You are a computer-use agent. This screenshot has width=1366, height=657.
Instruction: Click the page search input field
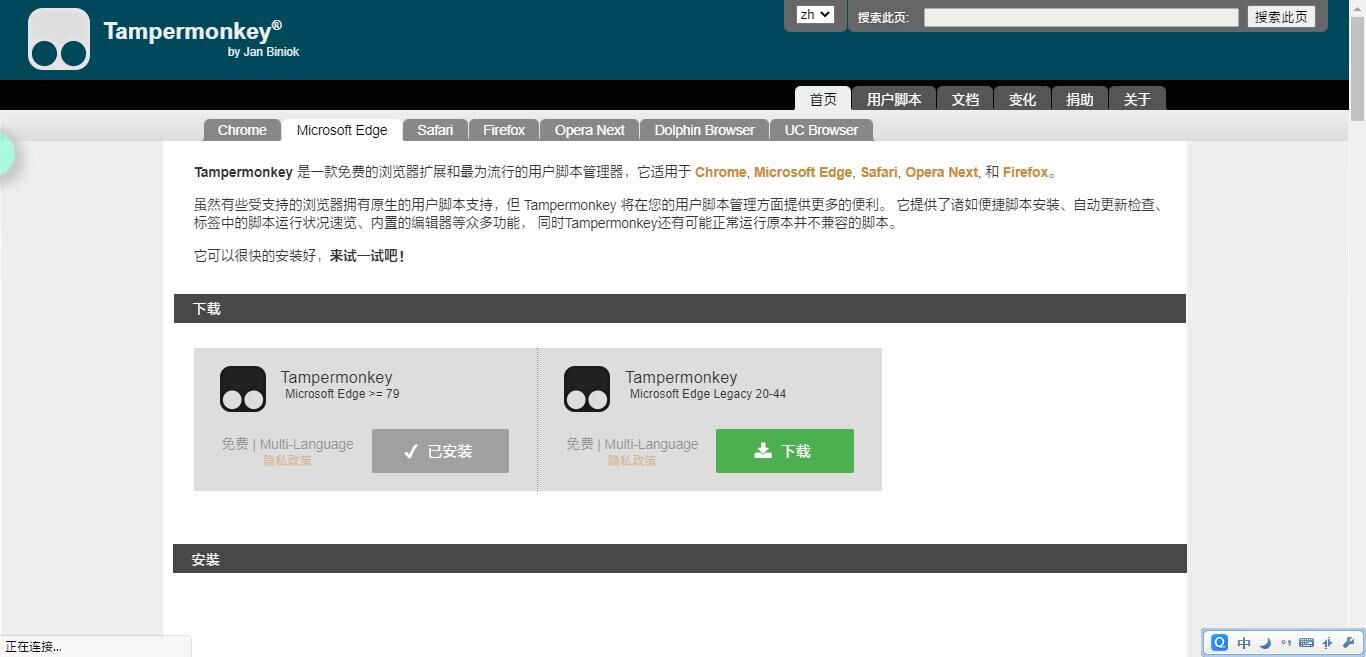pos(1080,17)
